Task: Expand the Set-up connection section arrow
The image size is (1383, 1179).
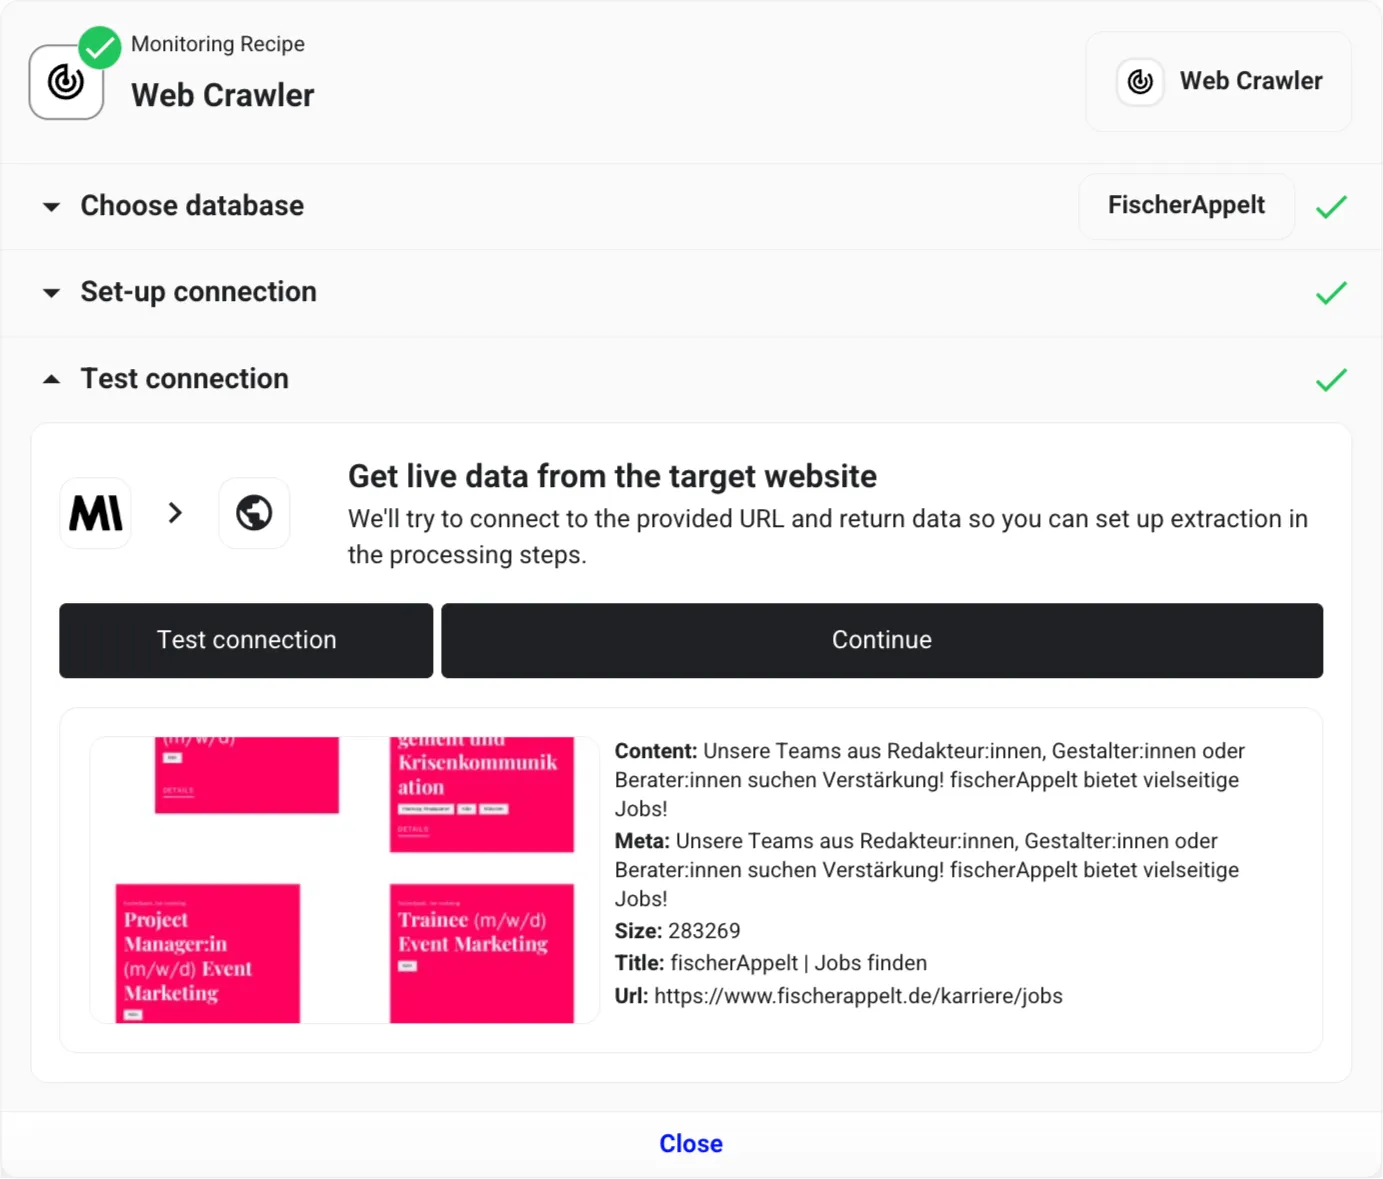Action: click(52, 293)
